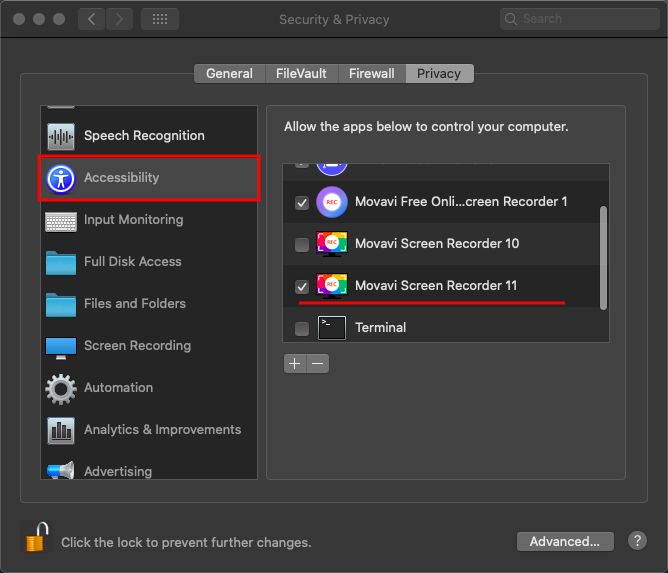Click the Analytics & Improvements chart icon
The height and width of the screenshot is (573, 668).
tap(61, 431)
